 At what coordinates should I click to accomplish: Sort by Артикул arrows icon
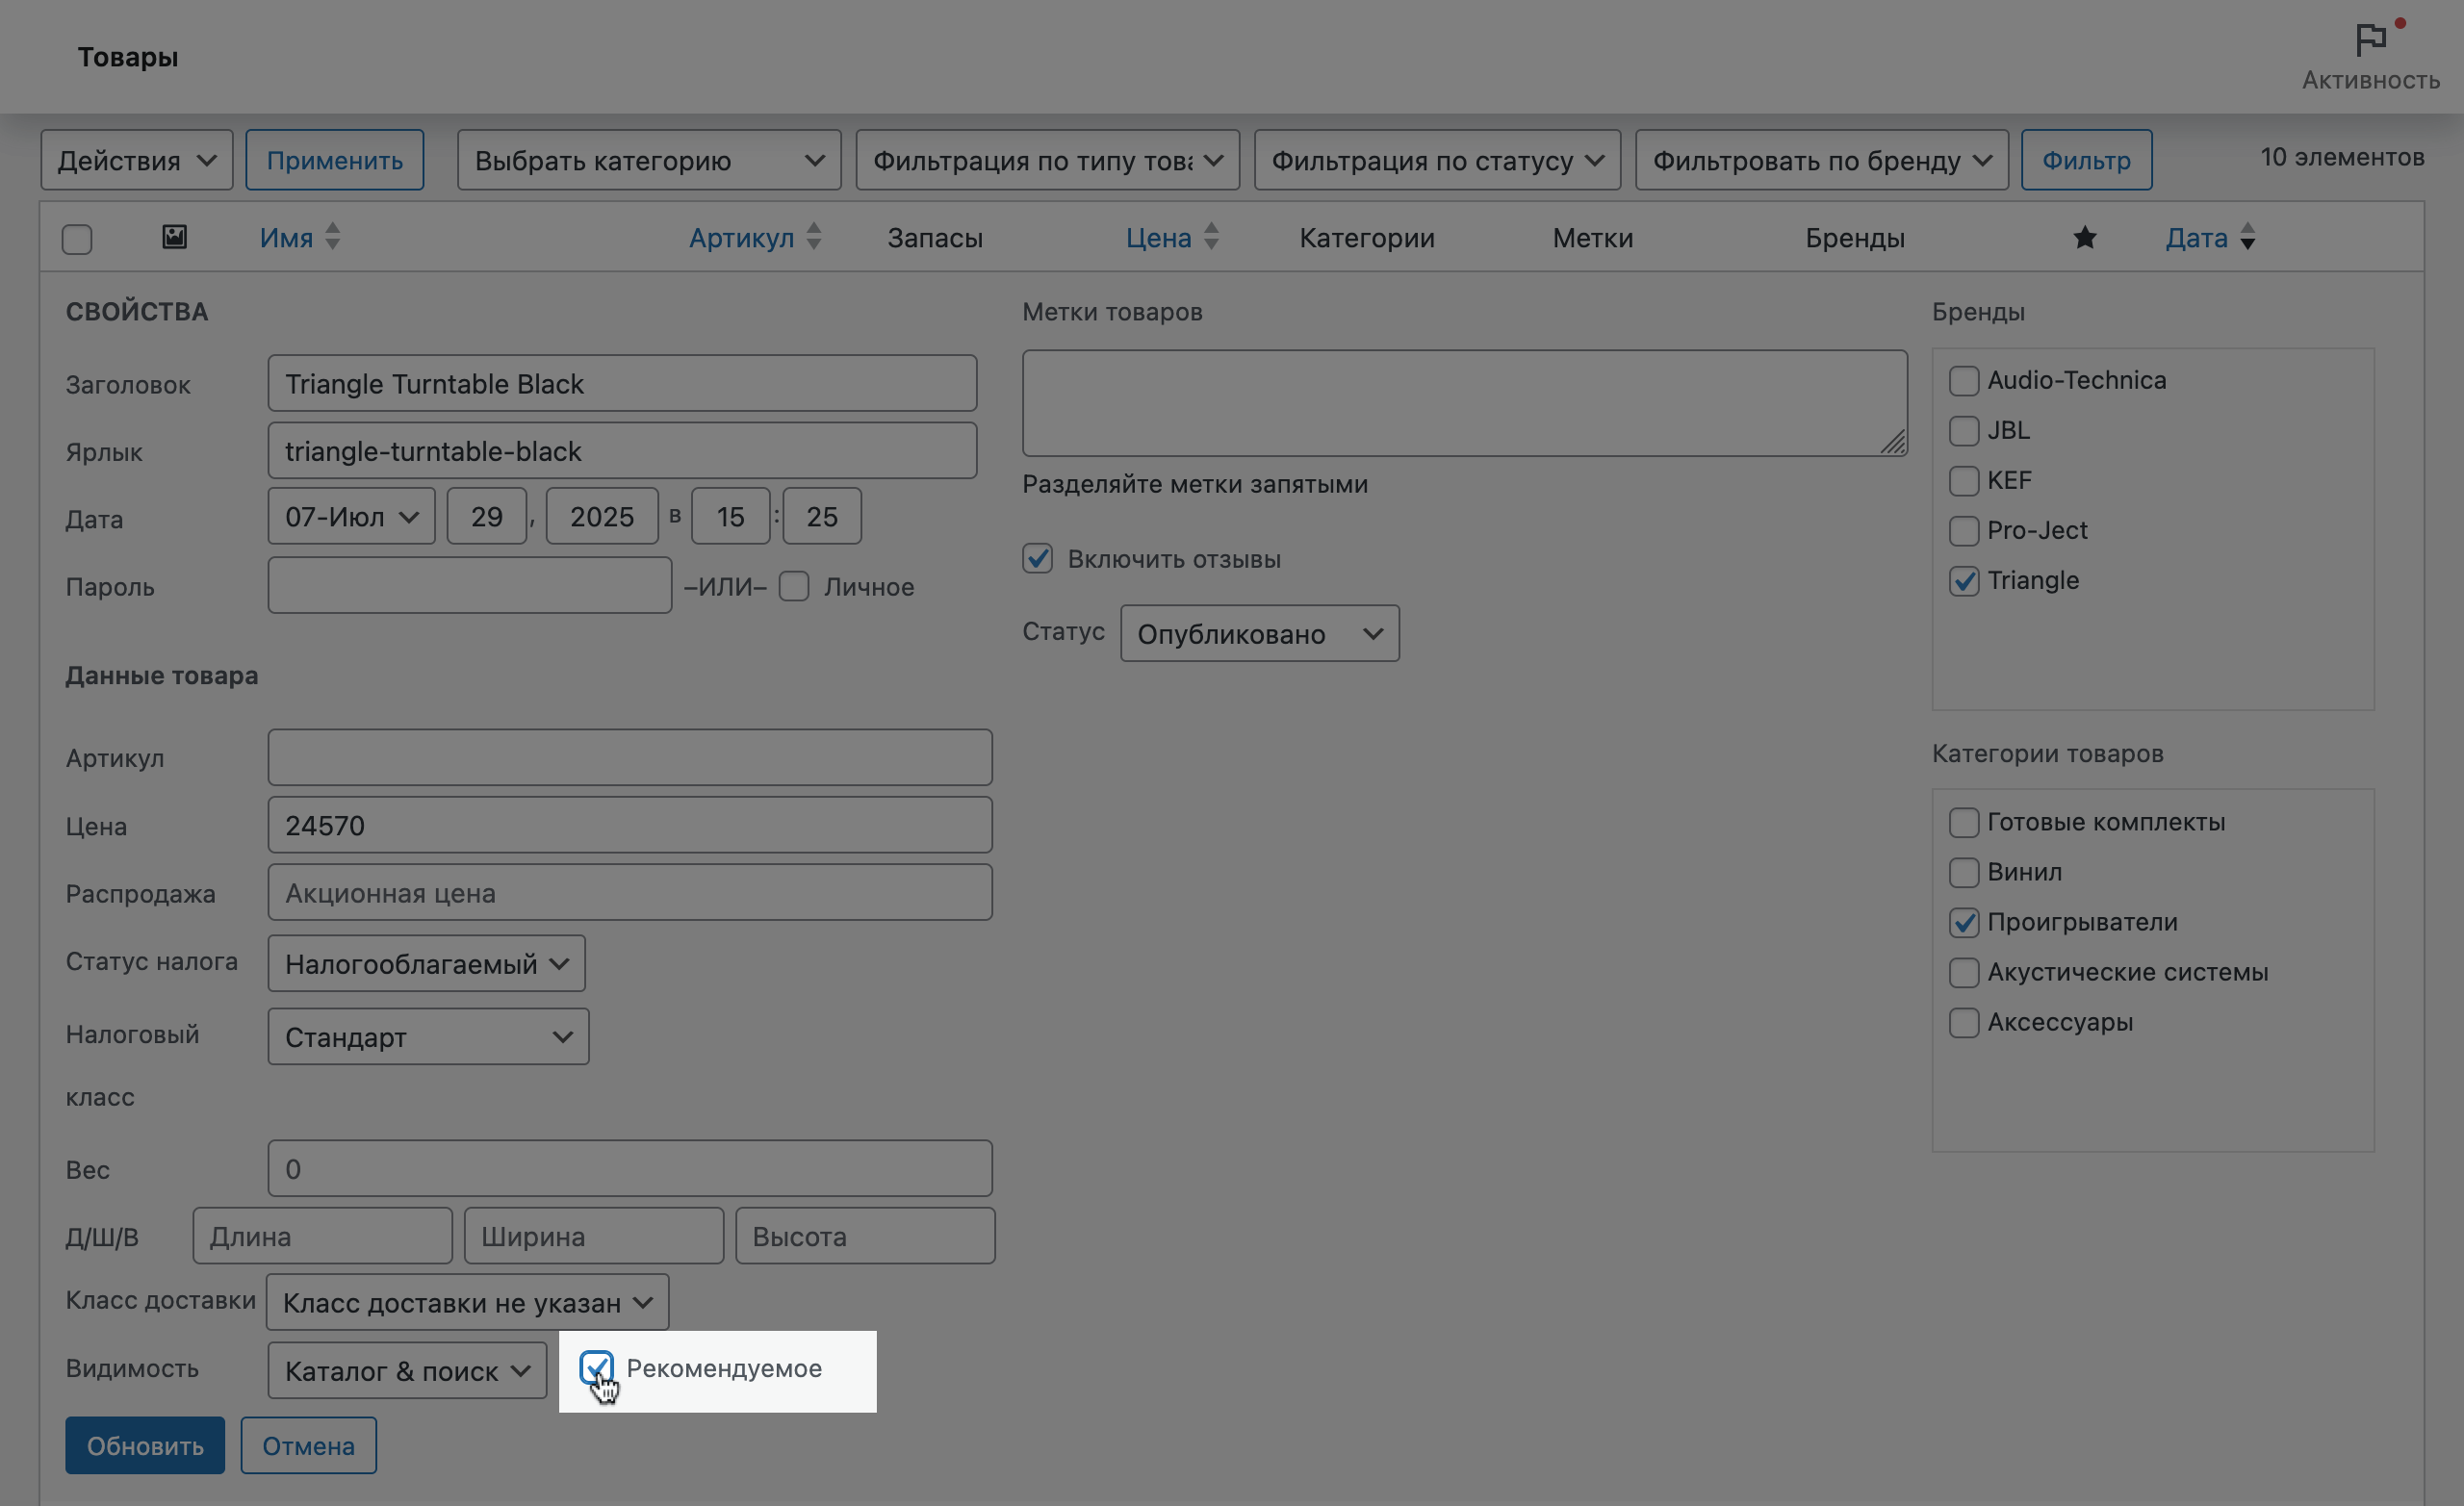coord(814,237)
